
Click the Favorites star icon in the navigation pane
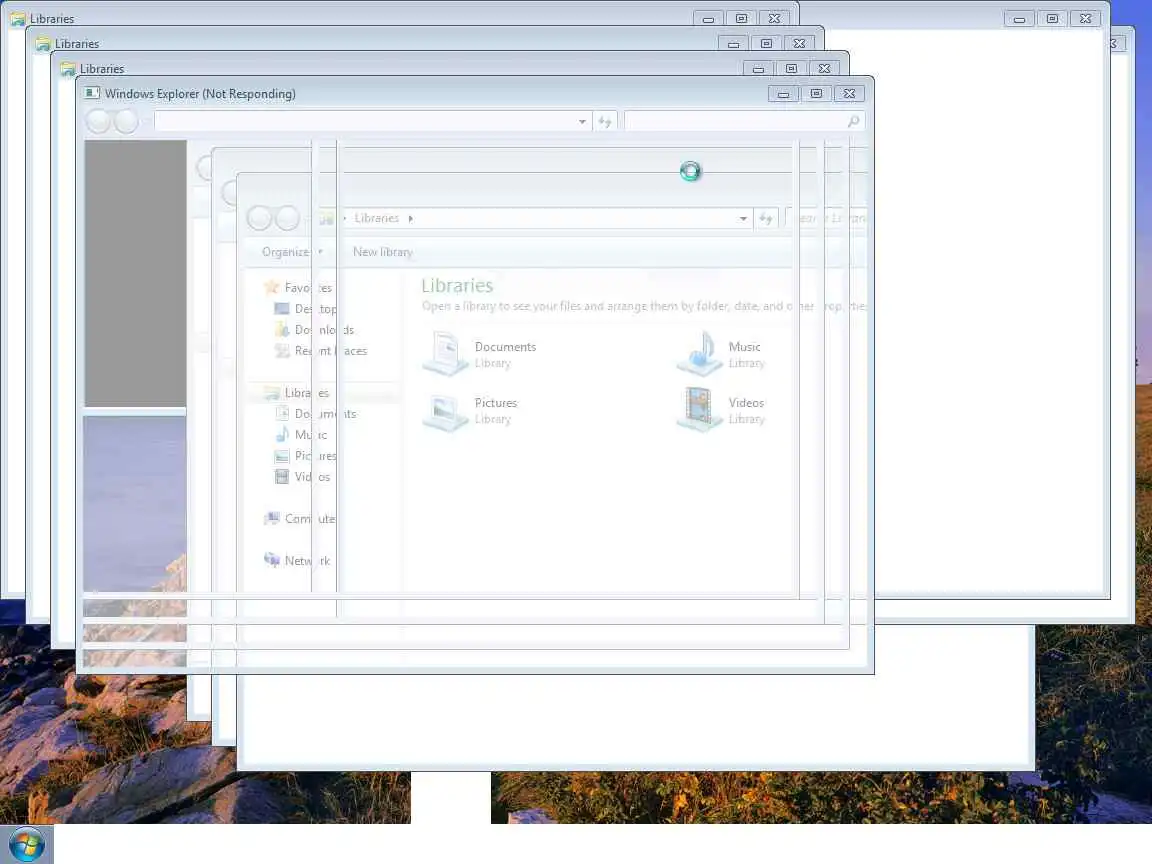click(272, 287)
